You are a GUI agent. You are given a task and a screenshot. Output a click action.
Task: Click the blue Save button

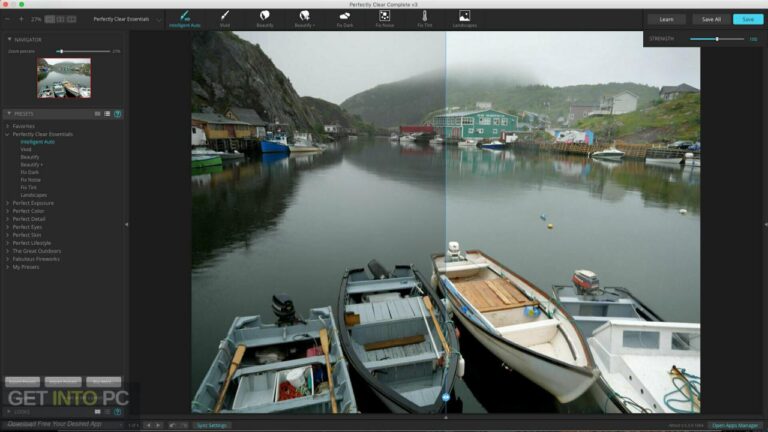click(x=748, y=19)
